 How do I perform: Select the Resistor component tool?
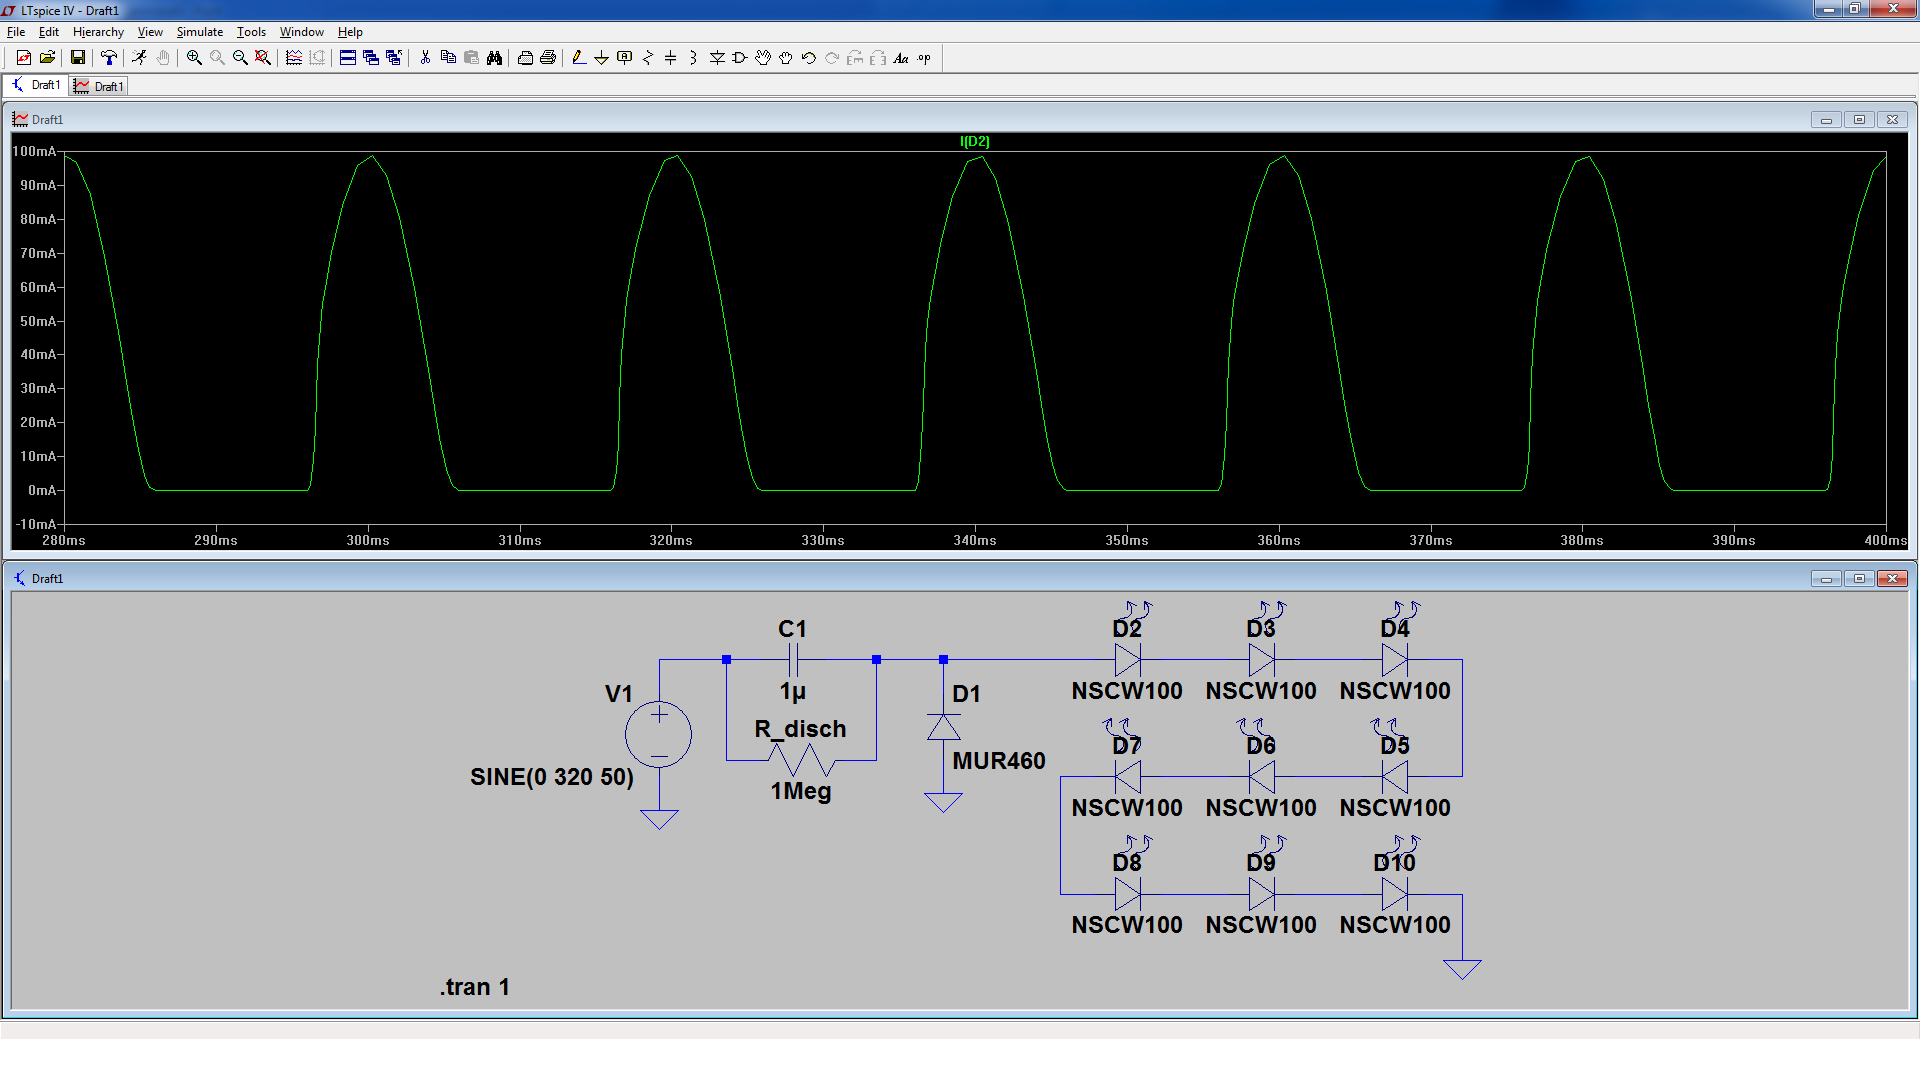(x=647, y=58)
